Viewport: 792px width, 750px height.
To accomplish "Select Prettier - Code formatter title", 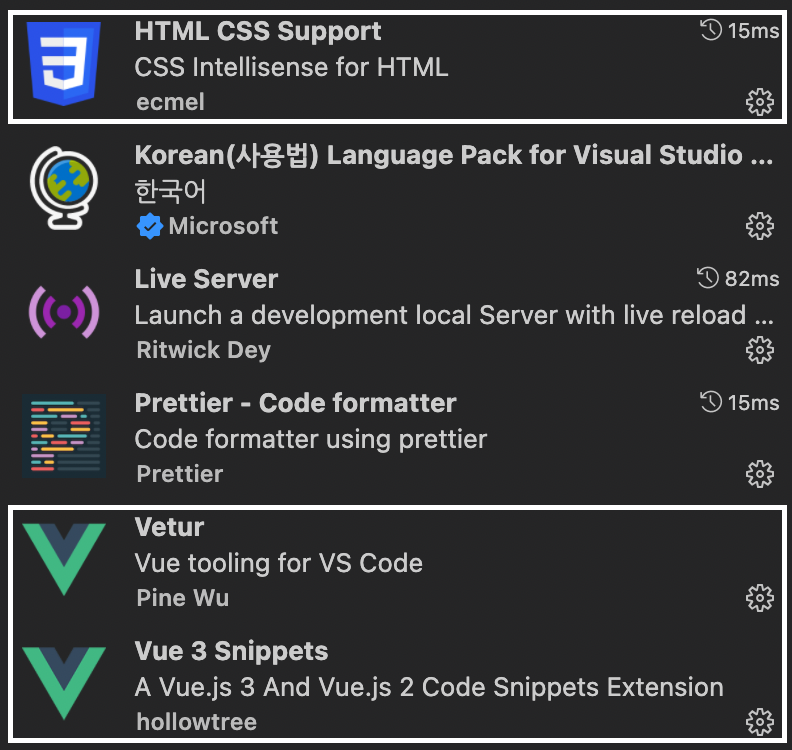I will (x=295, y=403).
